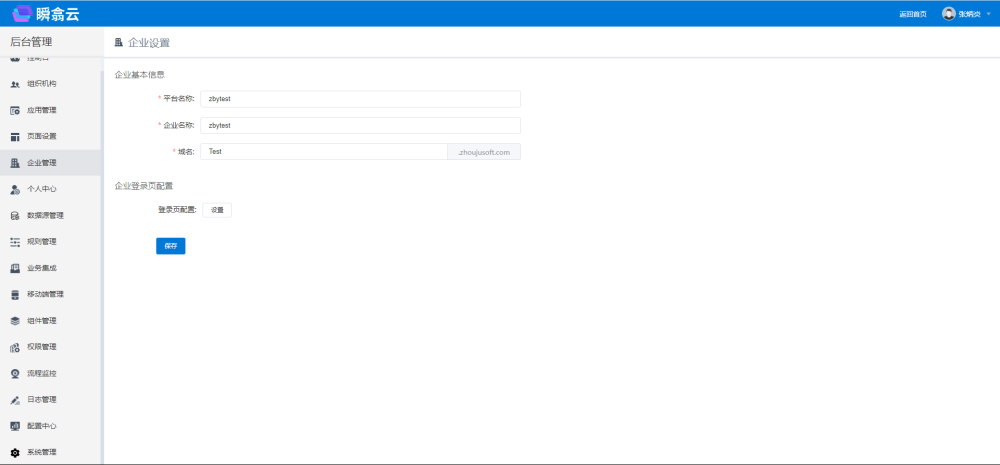Click the 流程监控 icon in sidebar
This screenshot has width=1000, height=465.
tap(15, 373)
